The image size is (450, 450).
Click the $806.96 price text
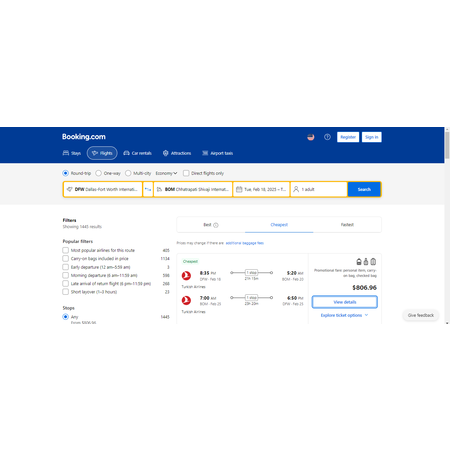pos(364,288)
